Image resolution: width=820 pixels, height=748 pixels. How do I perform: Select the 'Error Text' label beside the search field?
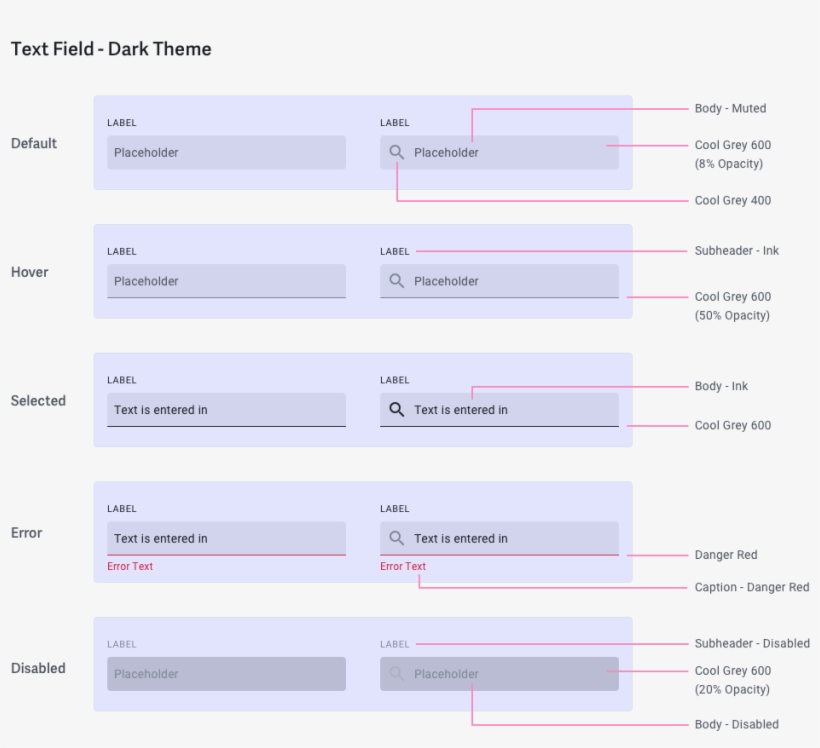403,566
